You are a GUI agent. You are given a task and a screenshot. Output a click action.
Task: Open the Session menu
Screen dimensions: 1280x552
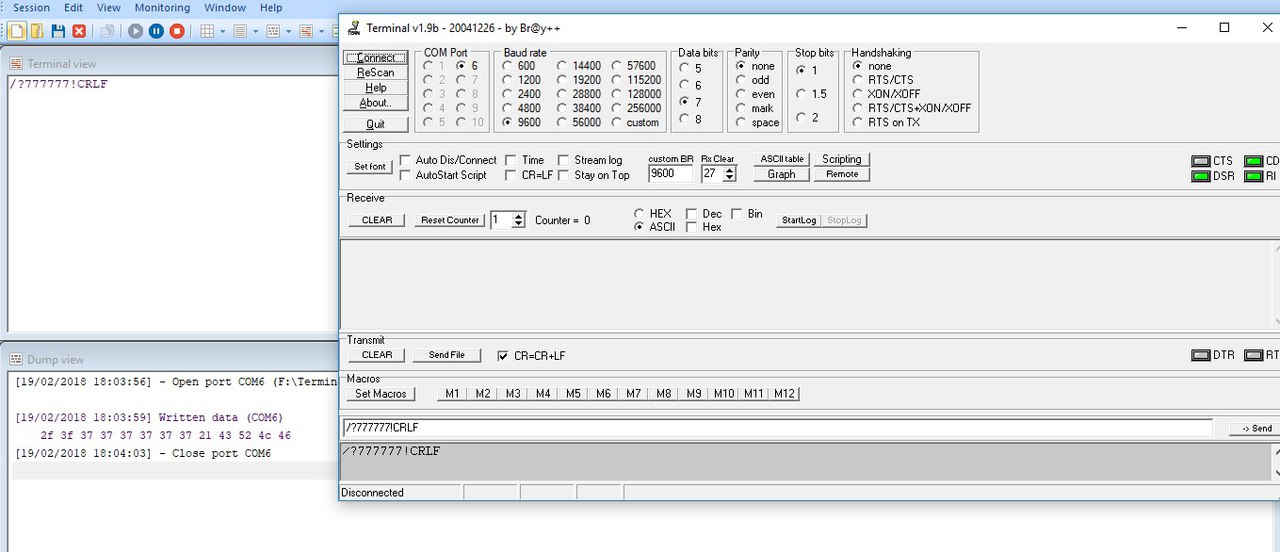[31, 8]
